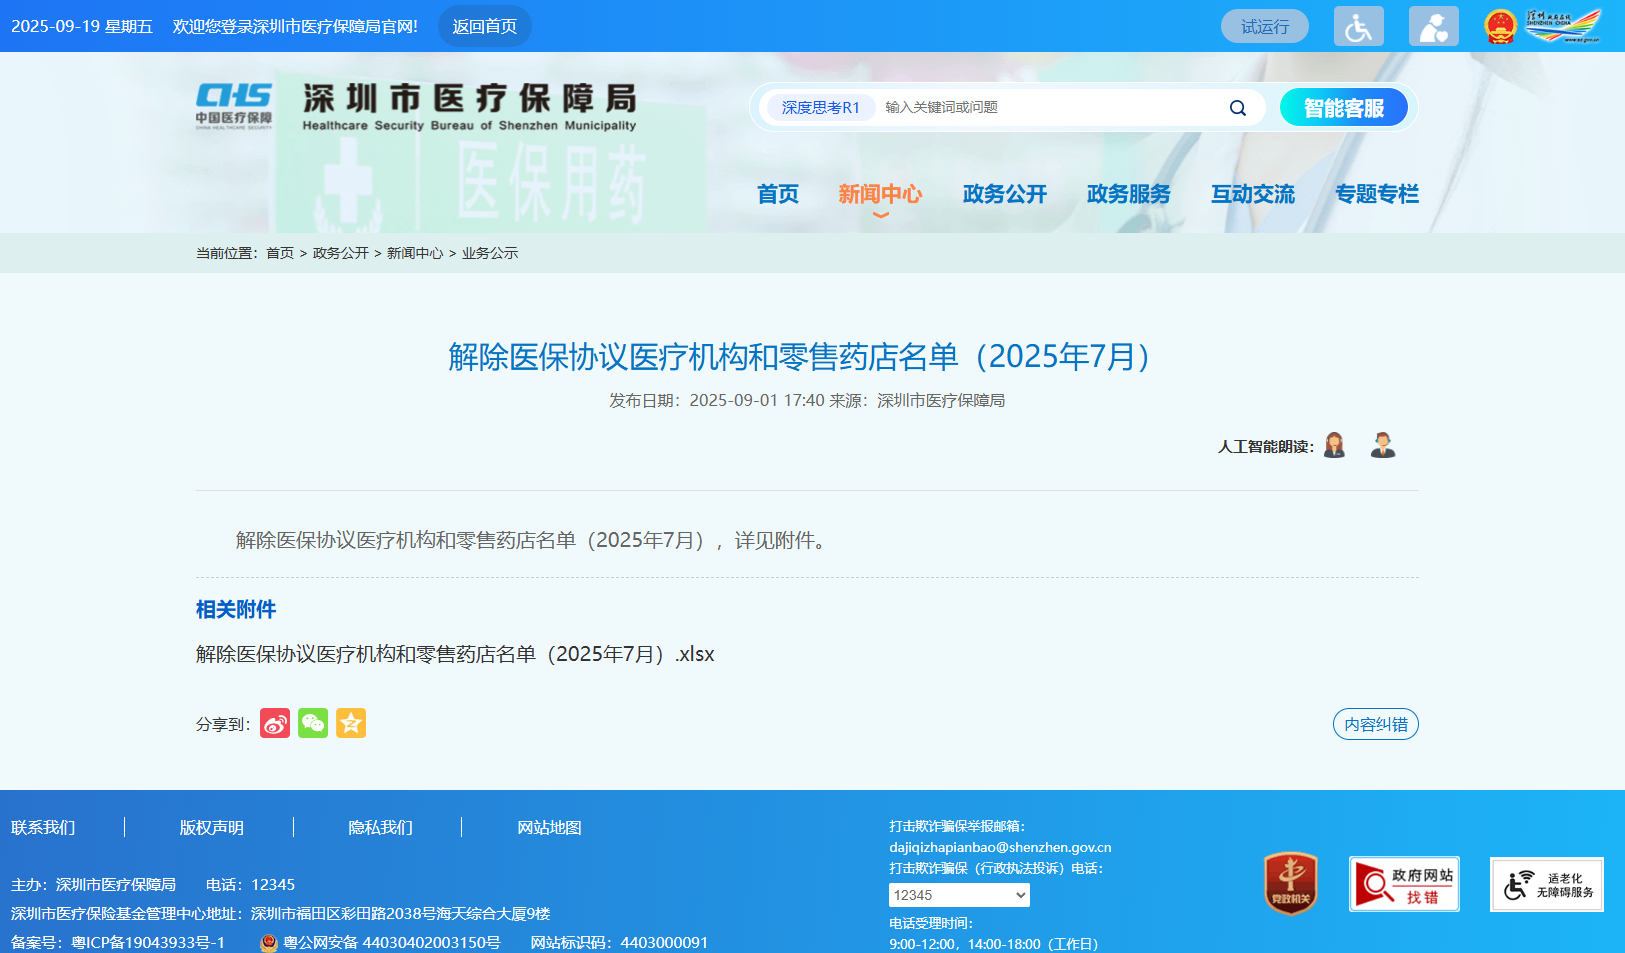Select the male voice AI reading icon
1625x953 pixels.
1382,444
